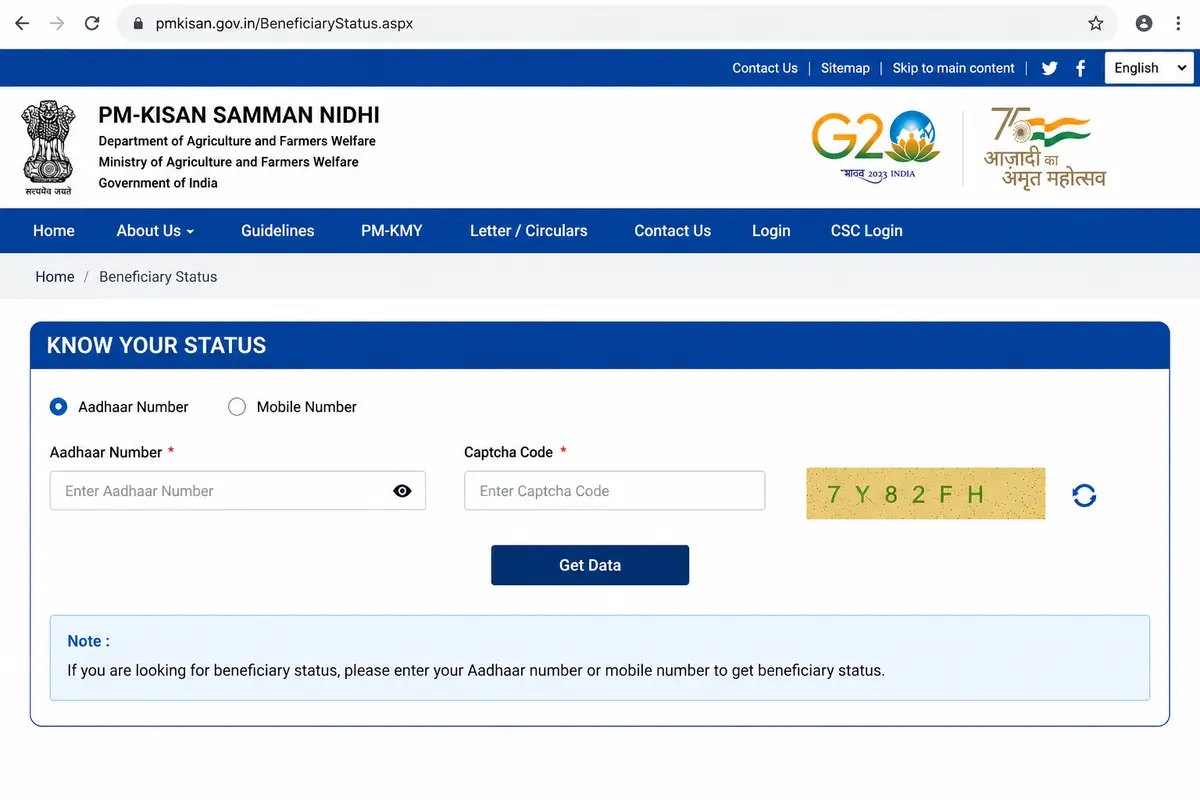Click Beneficiary Status breadcrumb text
Viewport: 1200px width, 800px height.
point(158,277)
